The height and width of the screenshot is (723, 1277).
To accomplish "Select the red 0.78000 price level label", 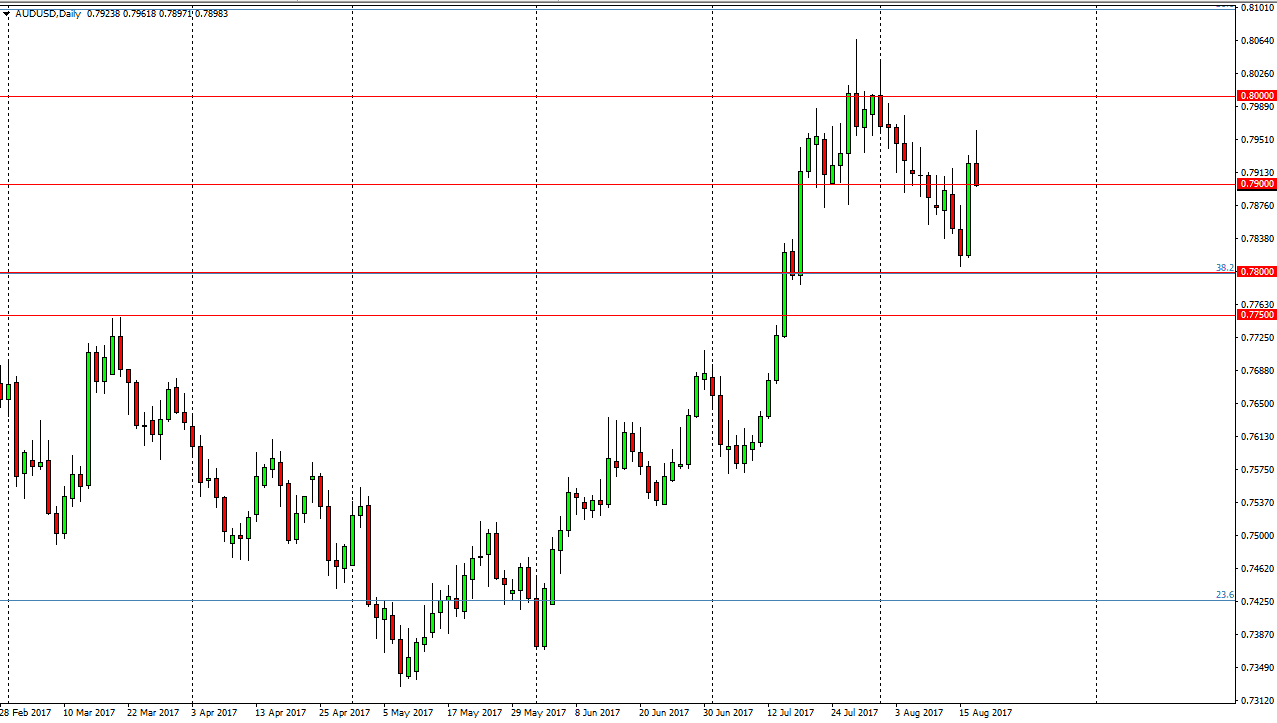I will [x=1256, y=272].
